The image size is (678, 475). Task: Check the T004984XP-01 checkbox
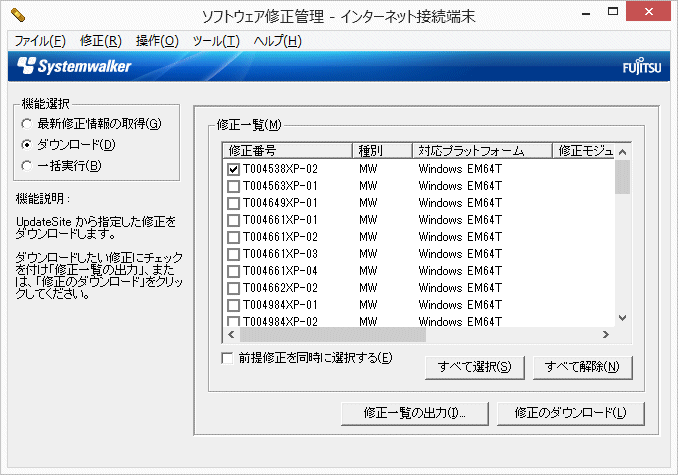coord(233,305)
